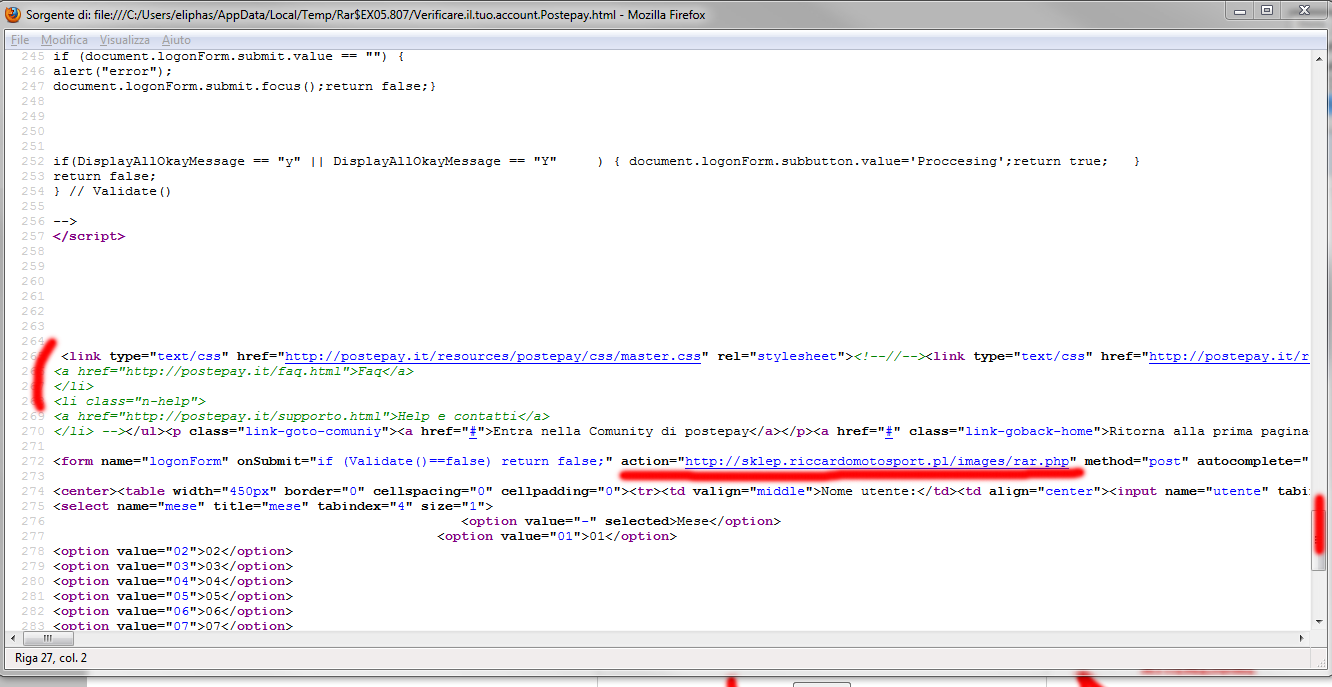Click the 'Faq' anchor text
This screenshot has width=1332, height=687.
click(369, 371)
